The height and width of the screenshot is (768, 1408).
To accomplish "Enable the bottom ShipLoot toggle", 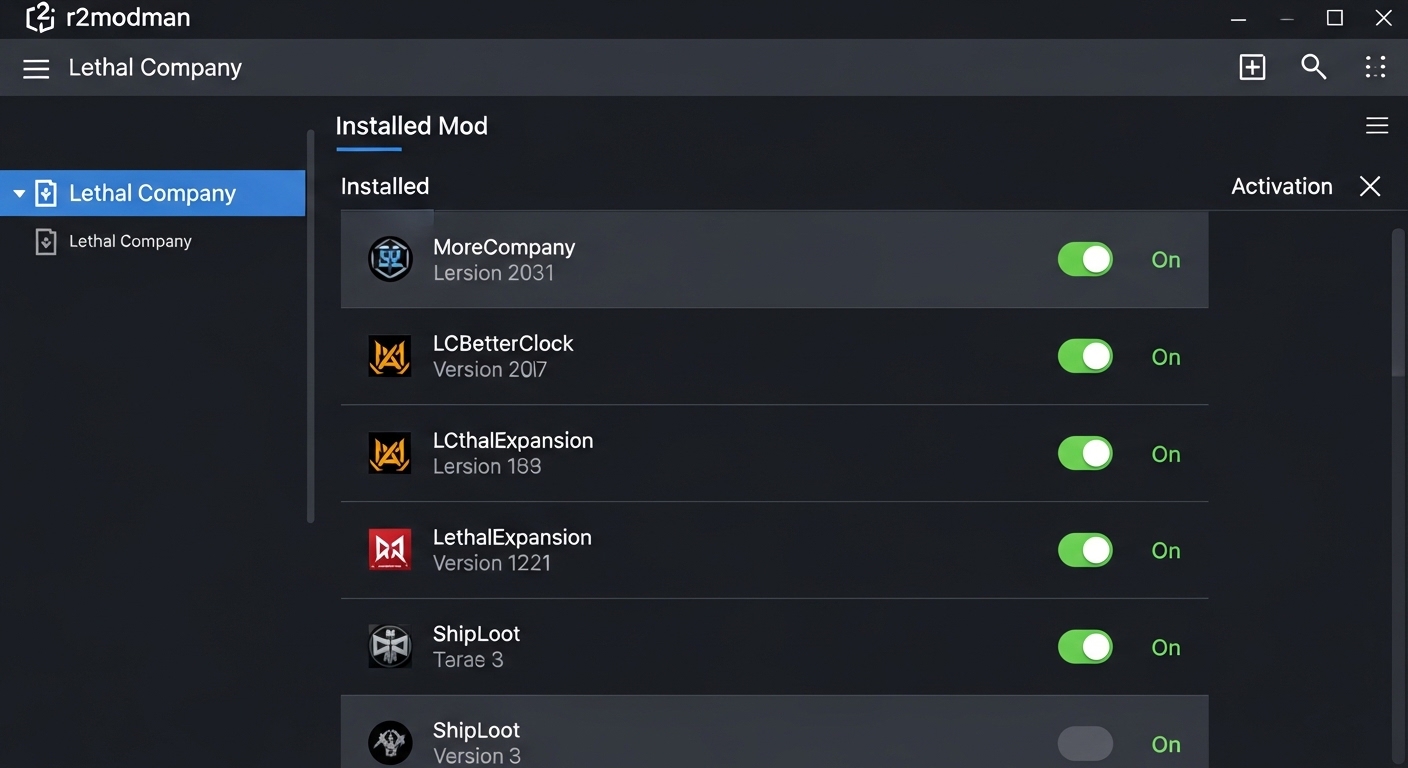I will pyautogui.click(x=1085, y=744).
